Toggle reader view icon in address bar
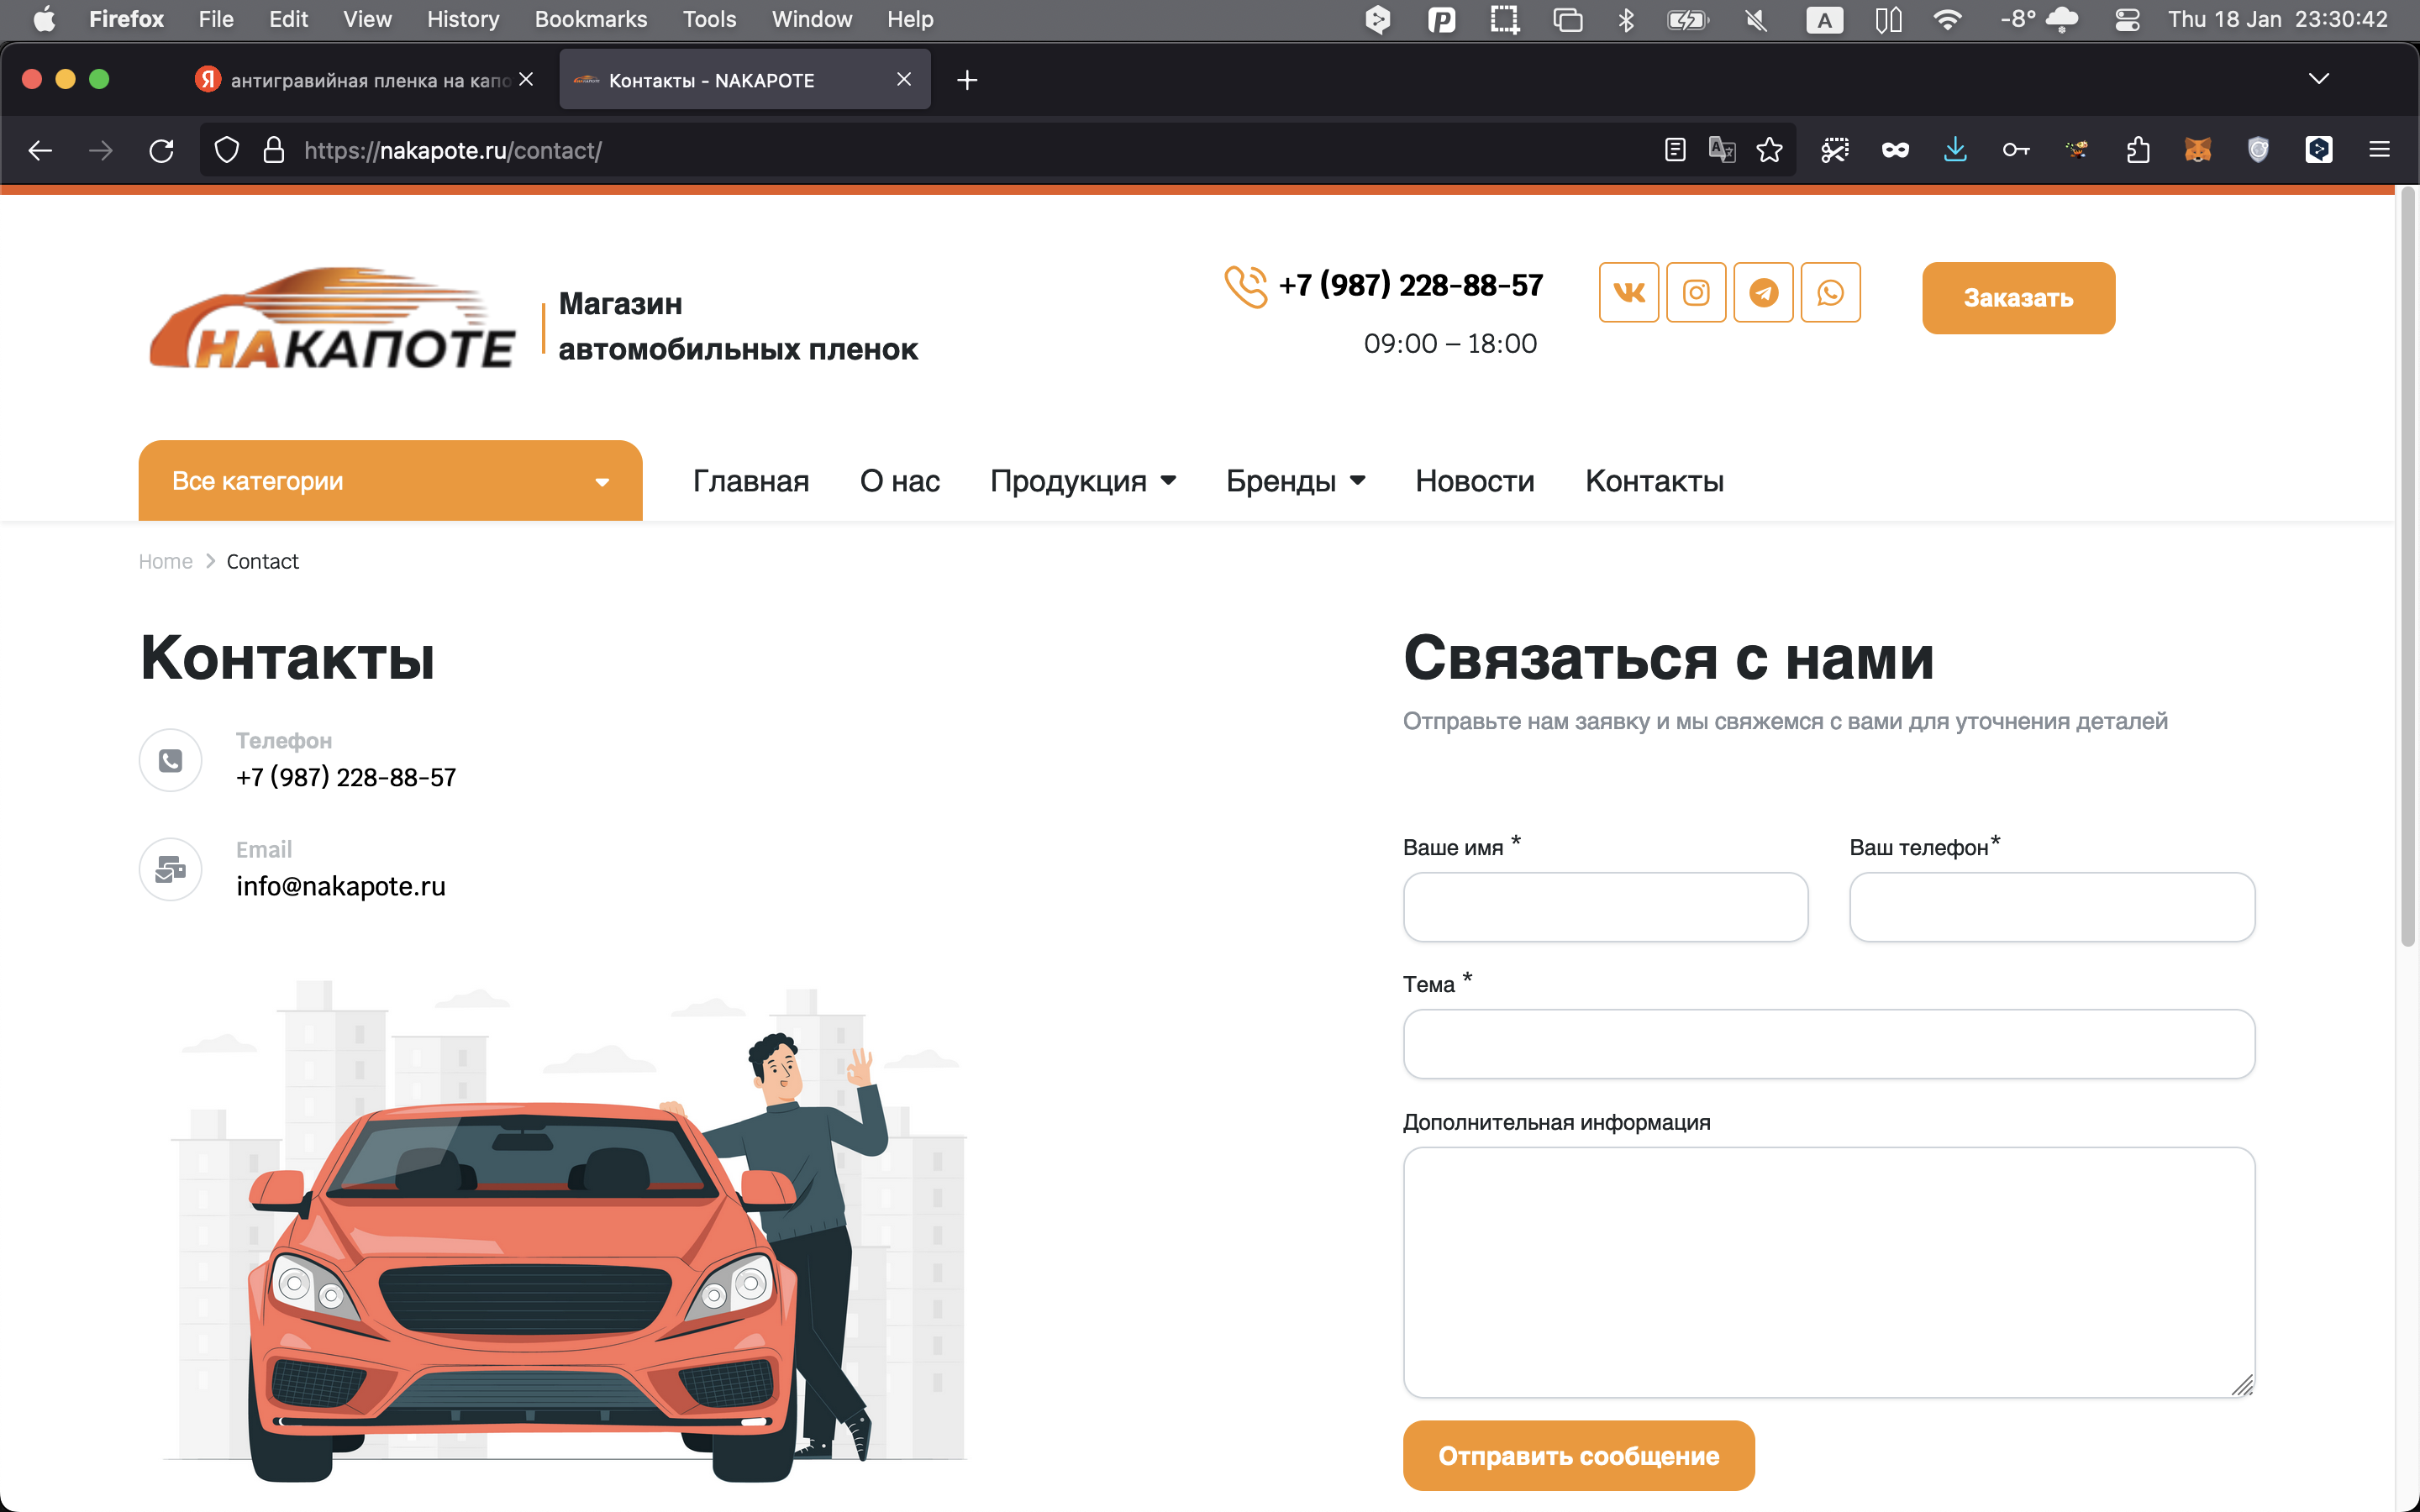This screenshot has height=1512, width=2420. click(x=1675, y=150)
